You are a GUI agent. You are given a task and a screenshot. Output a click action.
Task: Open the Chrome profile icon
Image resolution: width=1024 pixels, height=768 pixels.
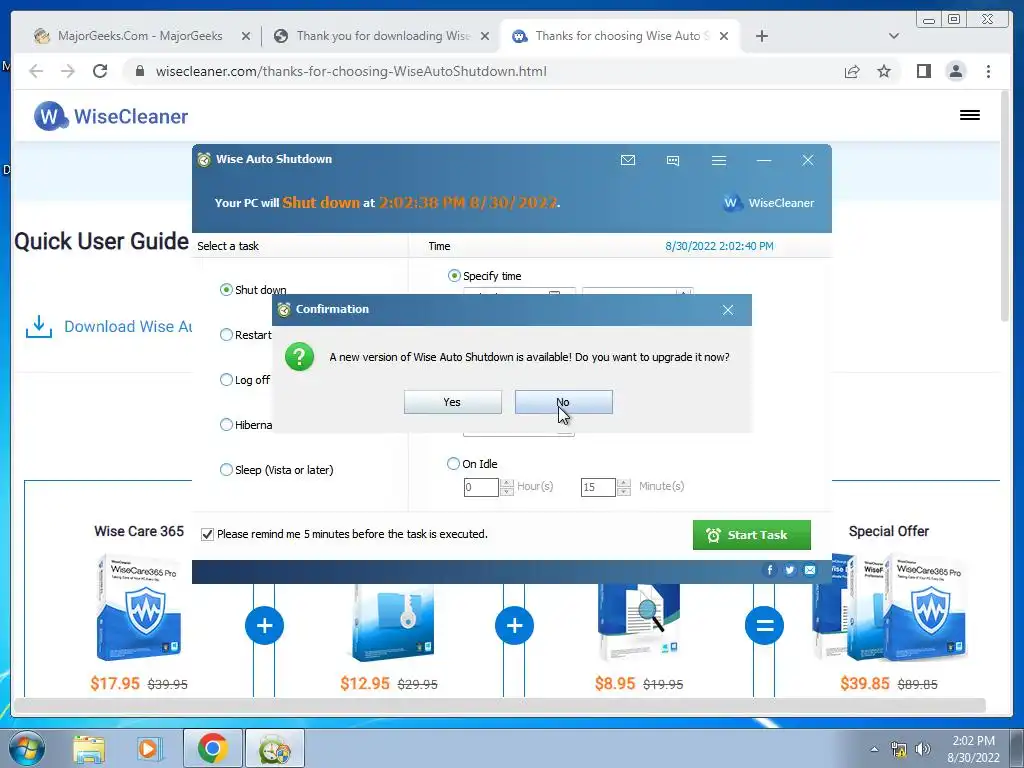pyautogui.click(x=955, y=71)
